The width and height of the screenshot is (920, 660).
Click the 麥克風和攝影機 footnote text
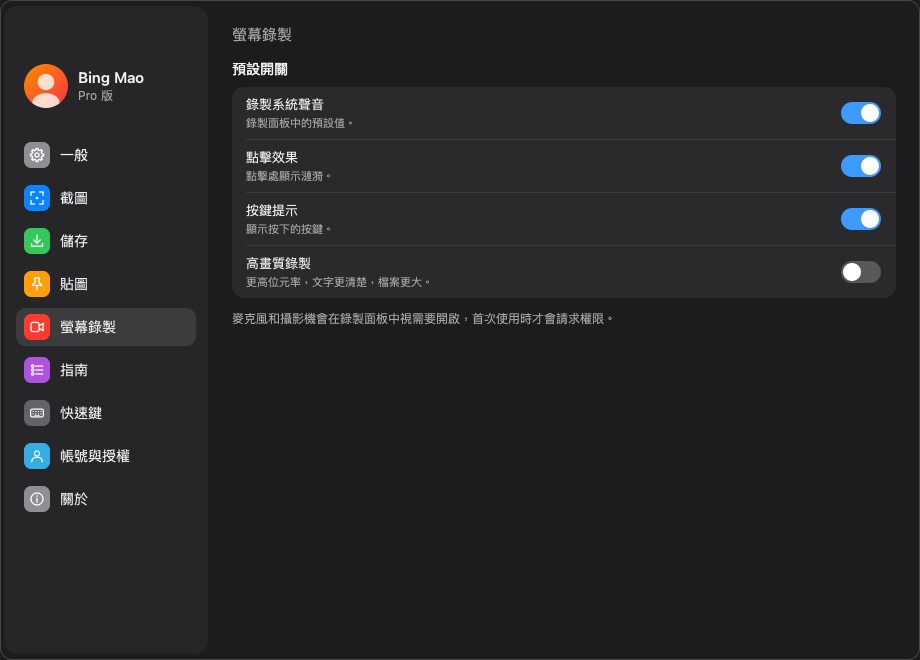(x=422, y=319)
